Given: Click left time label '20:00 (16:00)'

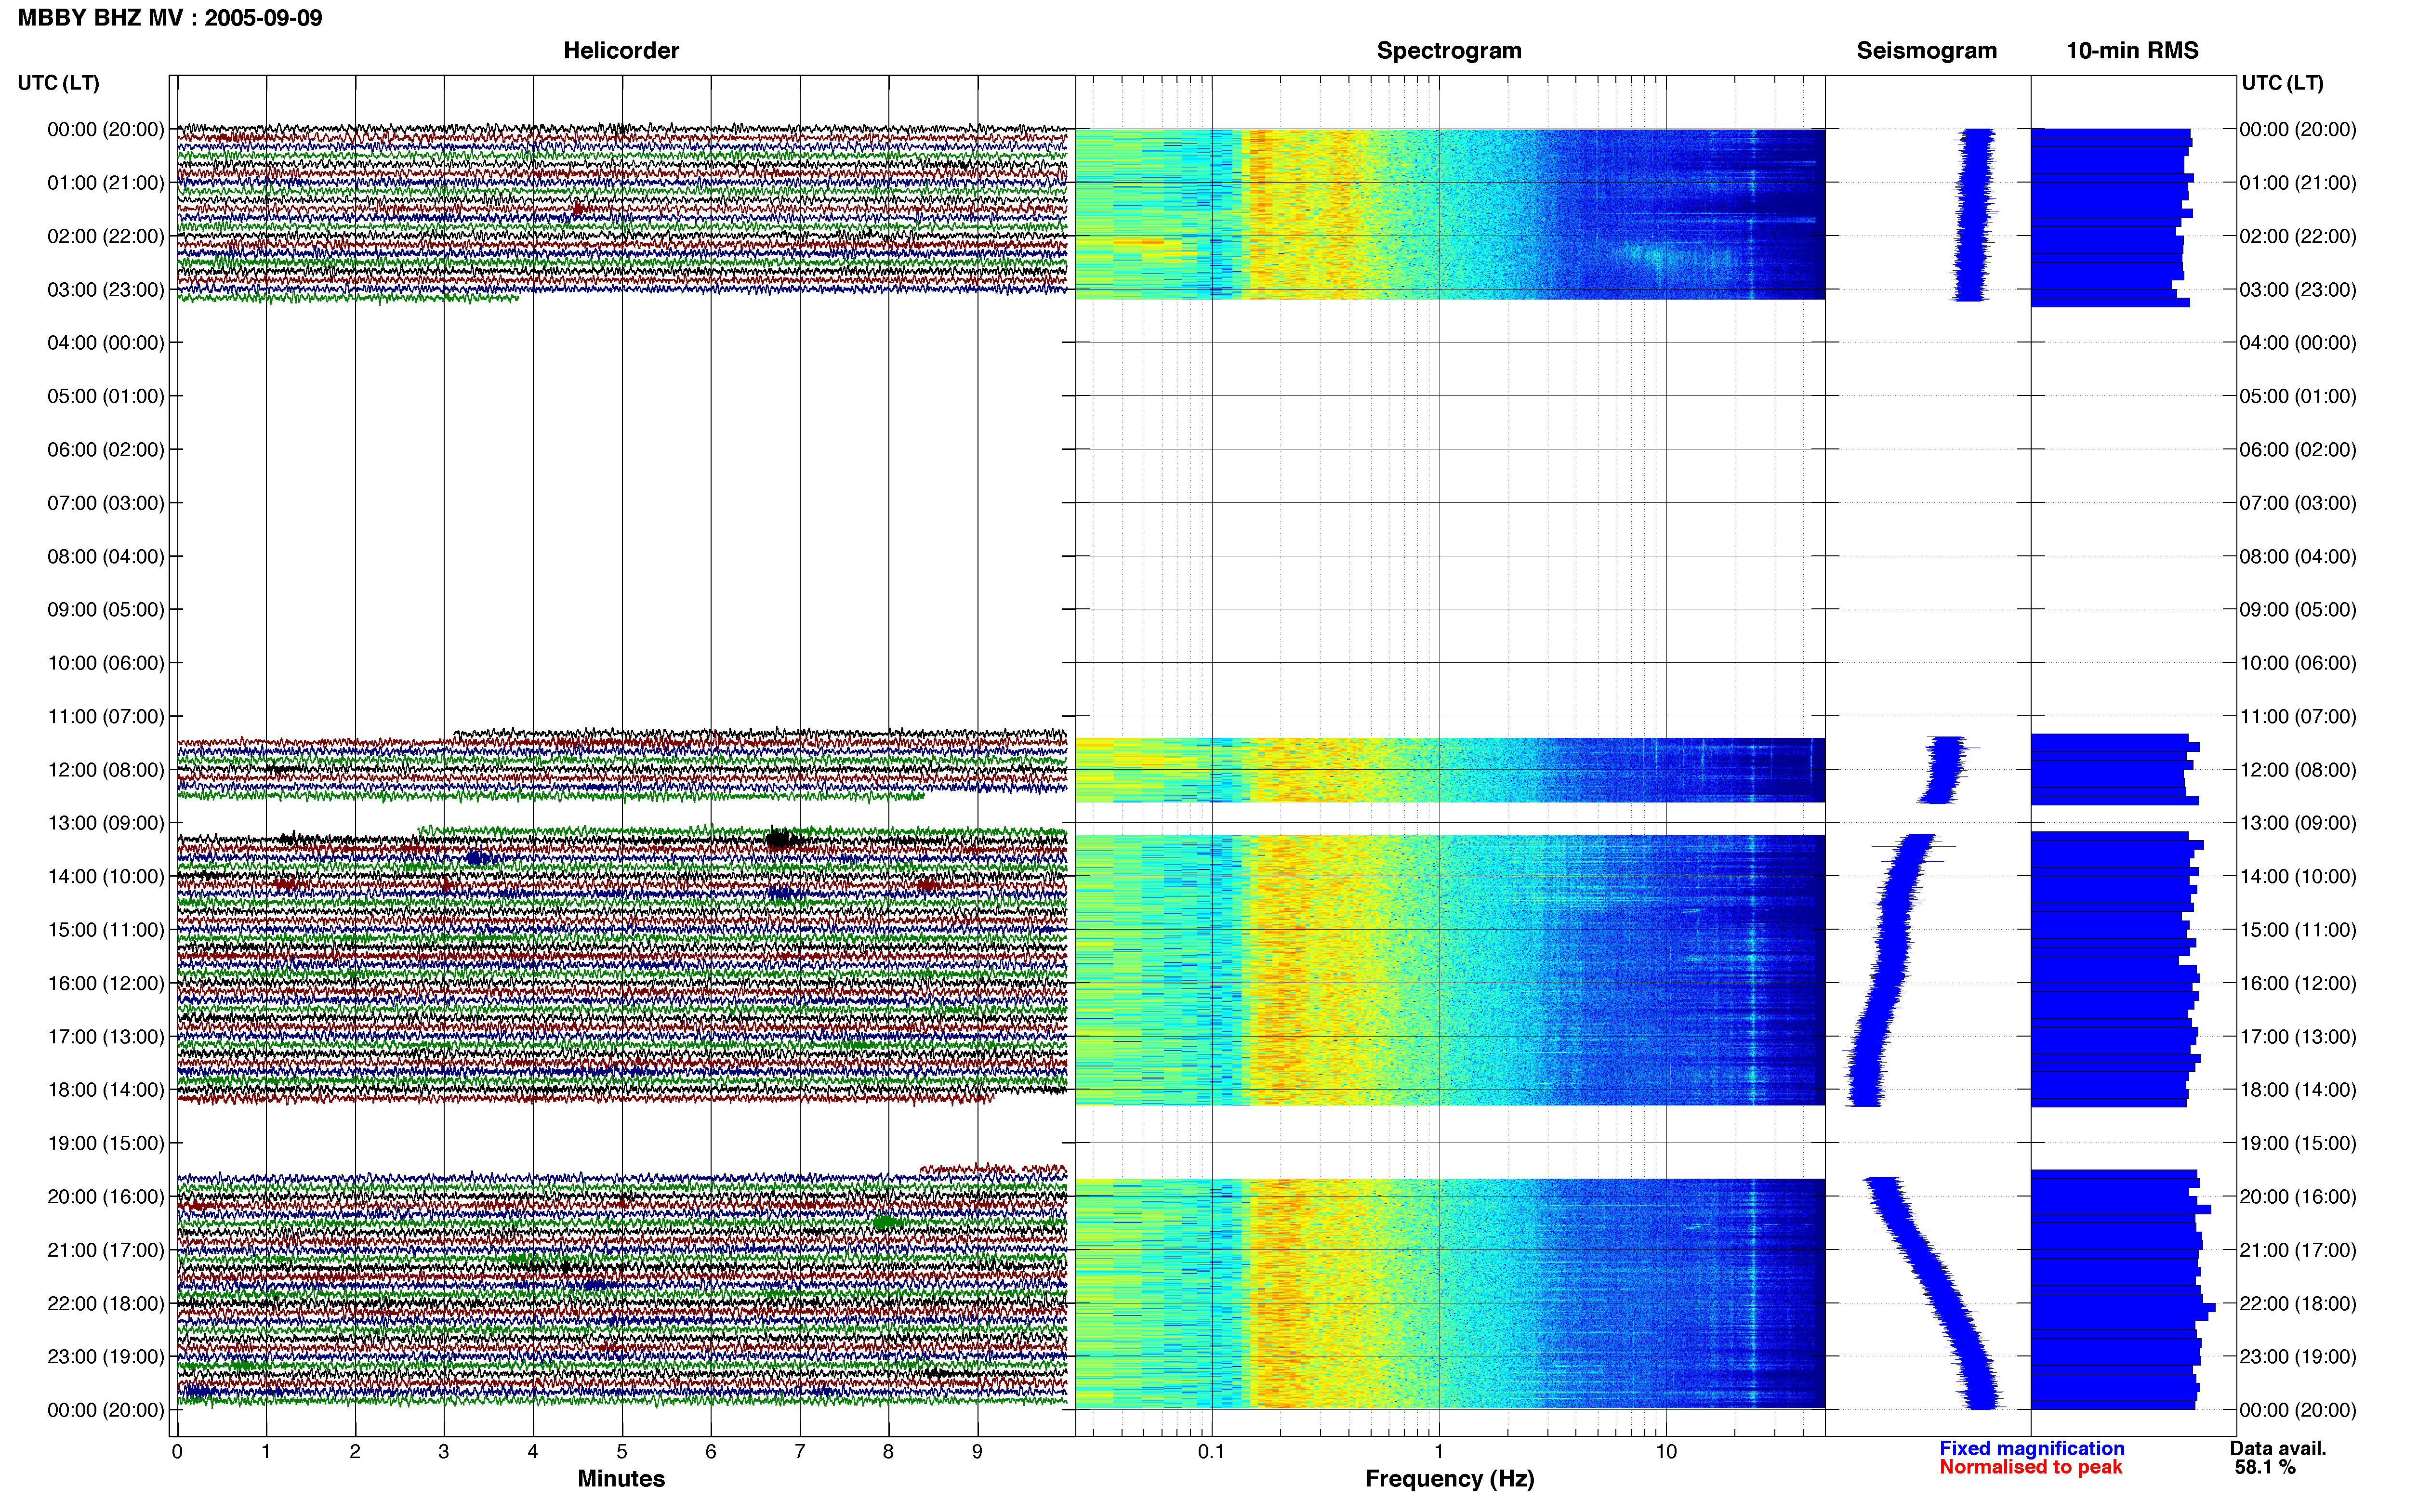Looking at the screenshot, I should pyautogui.click(x=106, y=1197).
